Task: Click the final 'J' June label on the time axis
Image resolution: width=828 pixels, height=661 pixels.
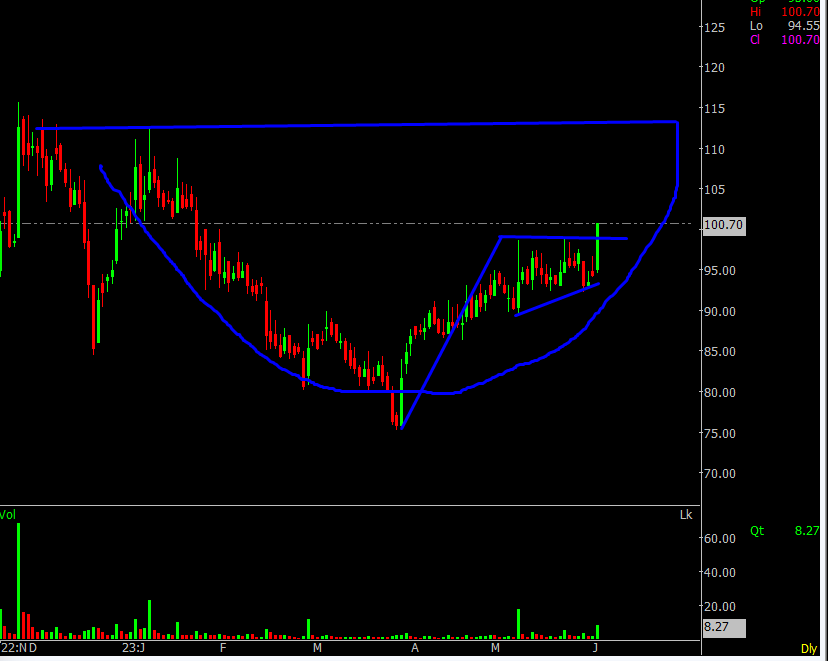Action: click(x=595, y=648)
